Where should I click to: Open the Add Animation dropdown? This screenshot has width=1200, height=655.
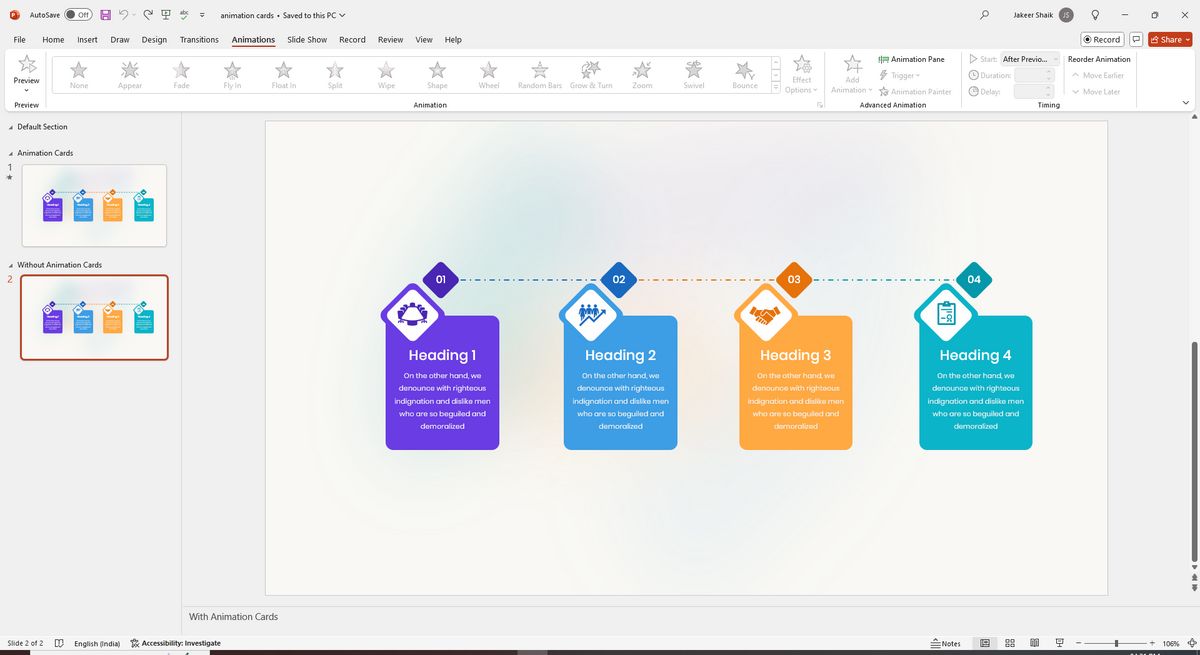[851, 75]
